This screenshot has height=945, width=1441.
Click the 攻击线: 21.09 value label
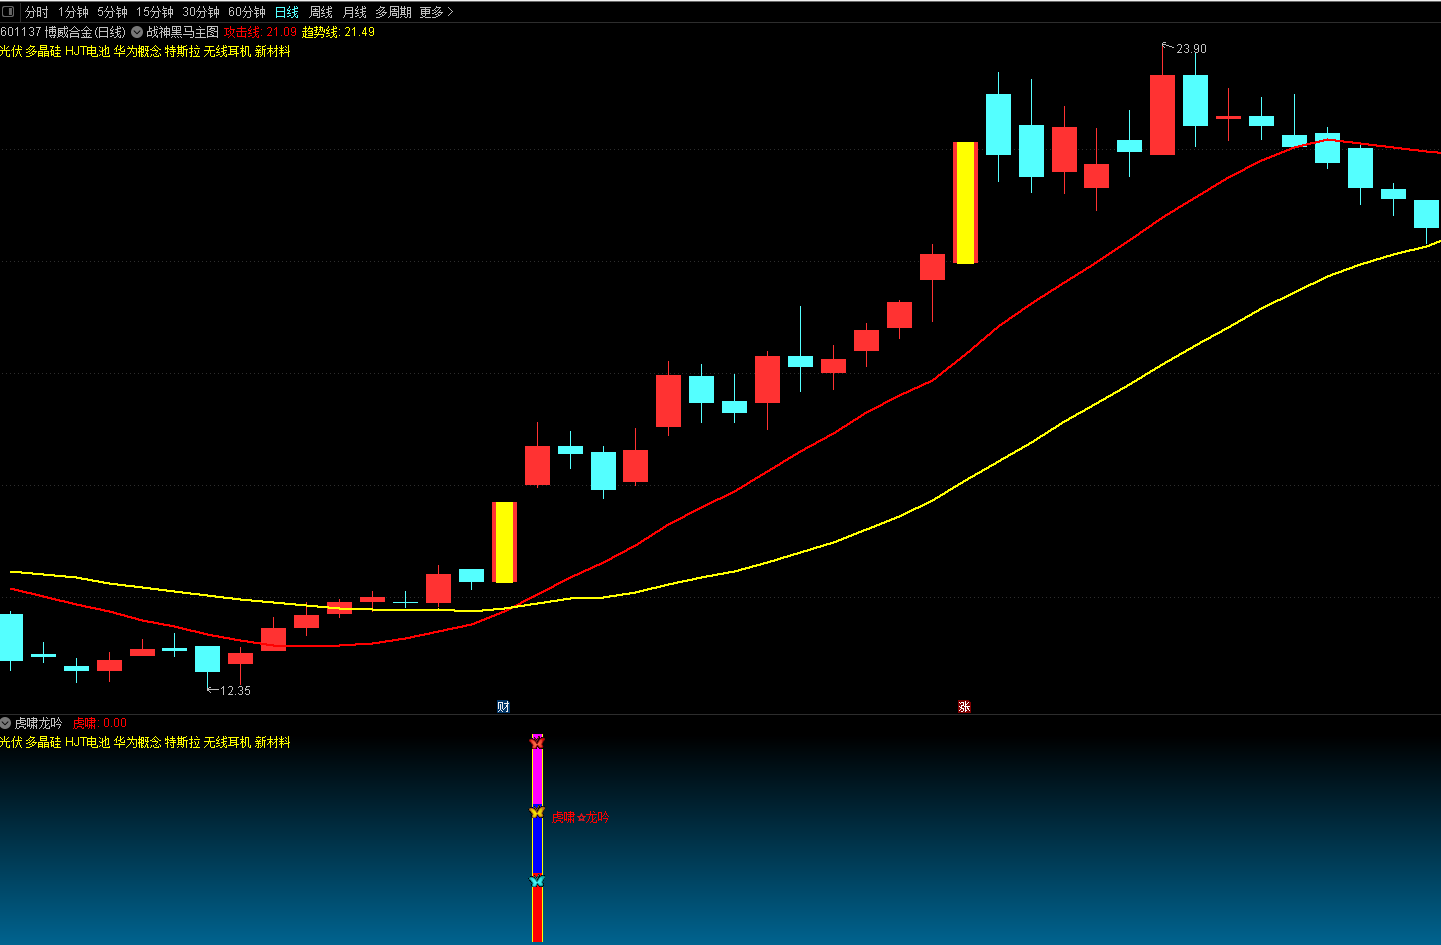260,32
